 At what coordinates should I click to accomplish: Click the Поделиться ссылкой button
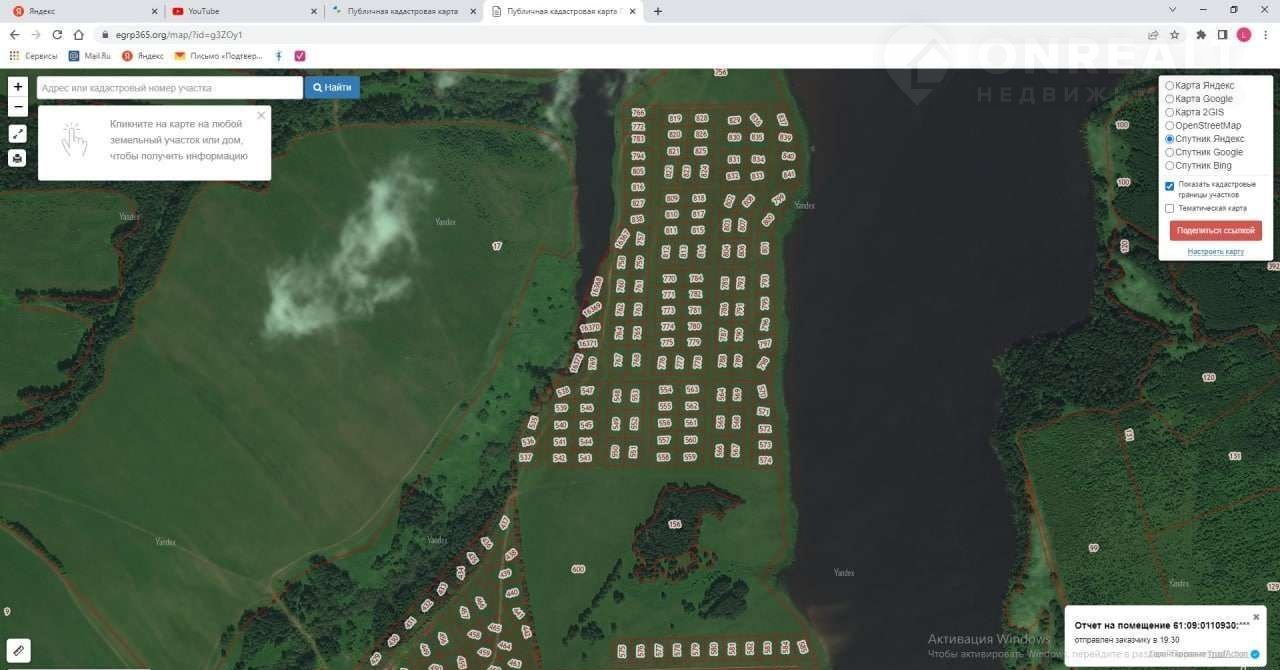[1215, 230]
